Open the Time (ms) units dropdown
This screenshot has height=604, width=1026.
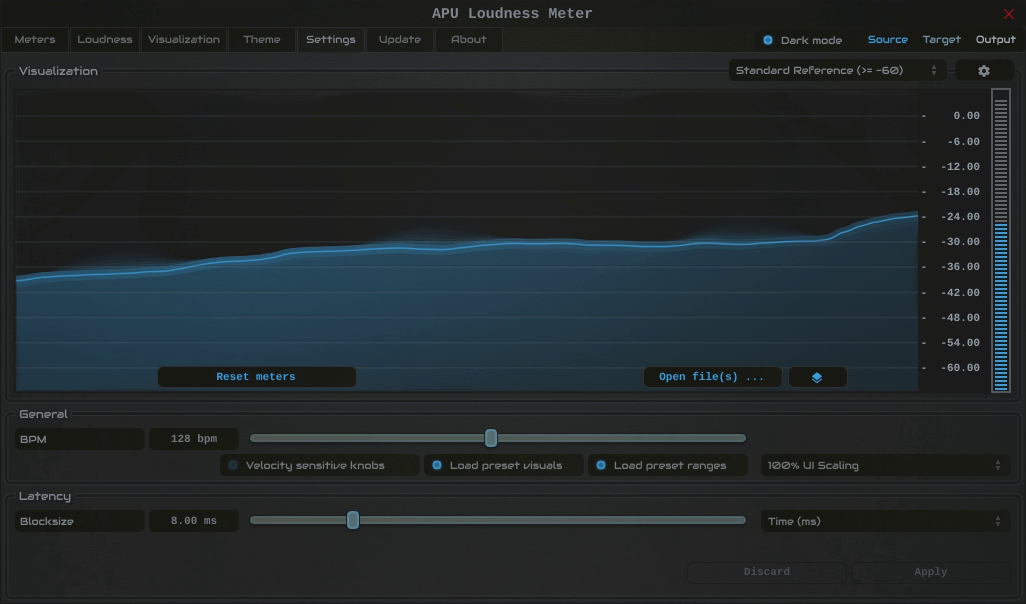(885, 521)
